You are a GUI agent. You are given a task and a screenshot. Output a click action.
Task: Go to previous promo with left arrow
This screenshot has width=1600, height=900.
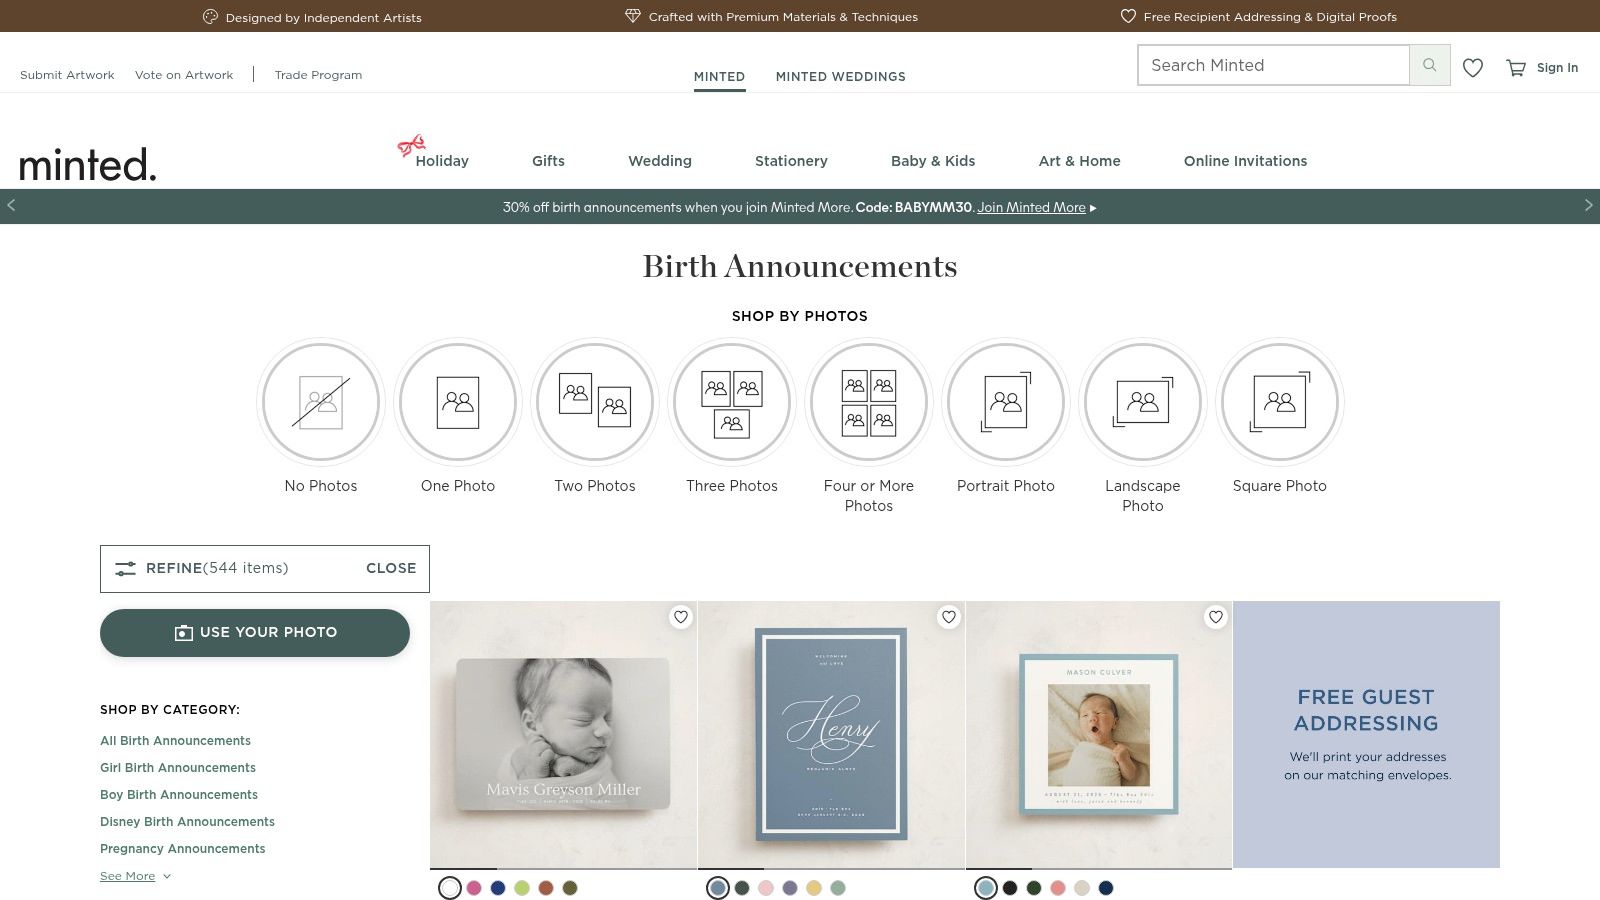tap(11, 205)
